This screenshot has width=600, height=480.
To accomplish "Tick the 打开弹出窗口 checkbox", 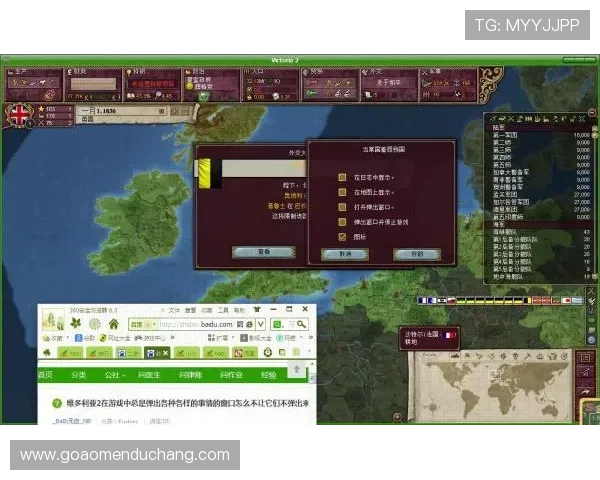I will (342, 207).
